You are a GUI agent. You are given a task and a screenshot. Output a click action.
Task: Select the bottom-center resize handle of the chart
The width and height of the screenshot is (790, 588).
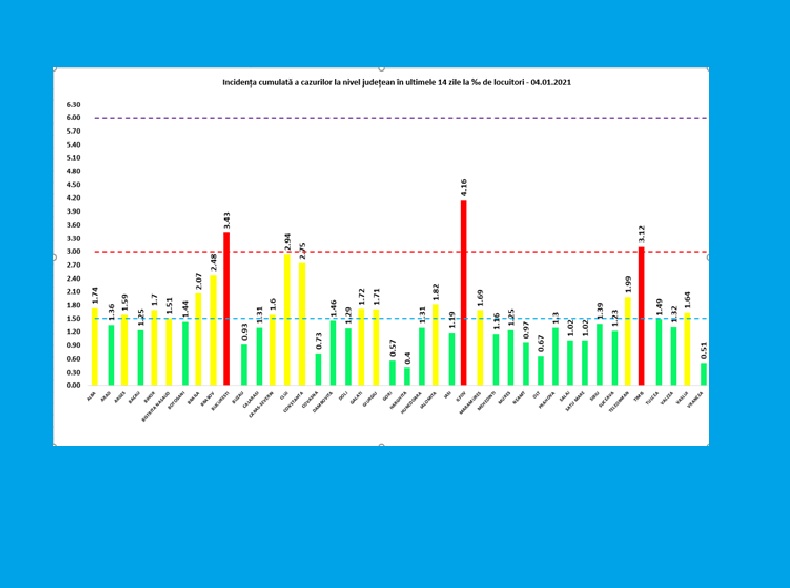point(381,445)
